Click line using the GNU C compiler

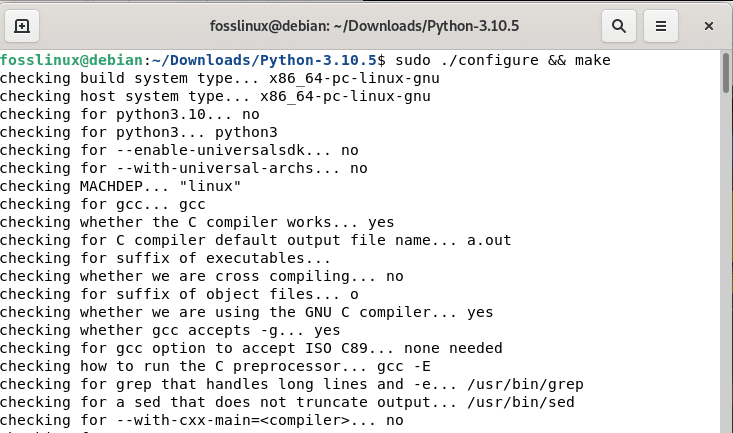(246, 312)
